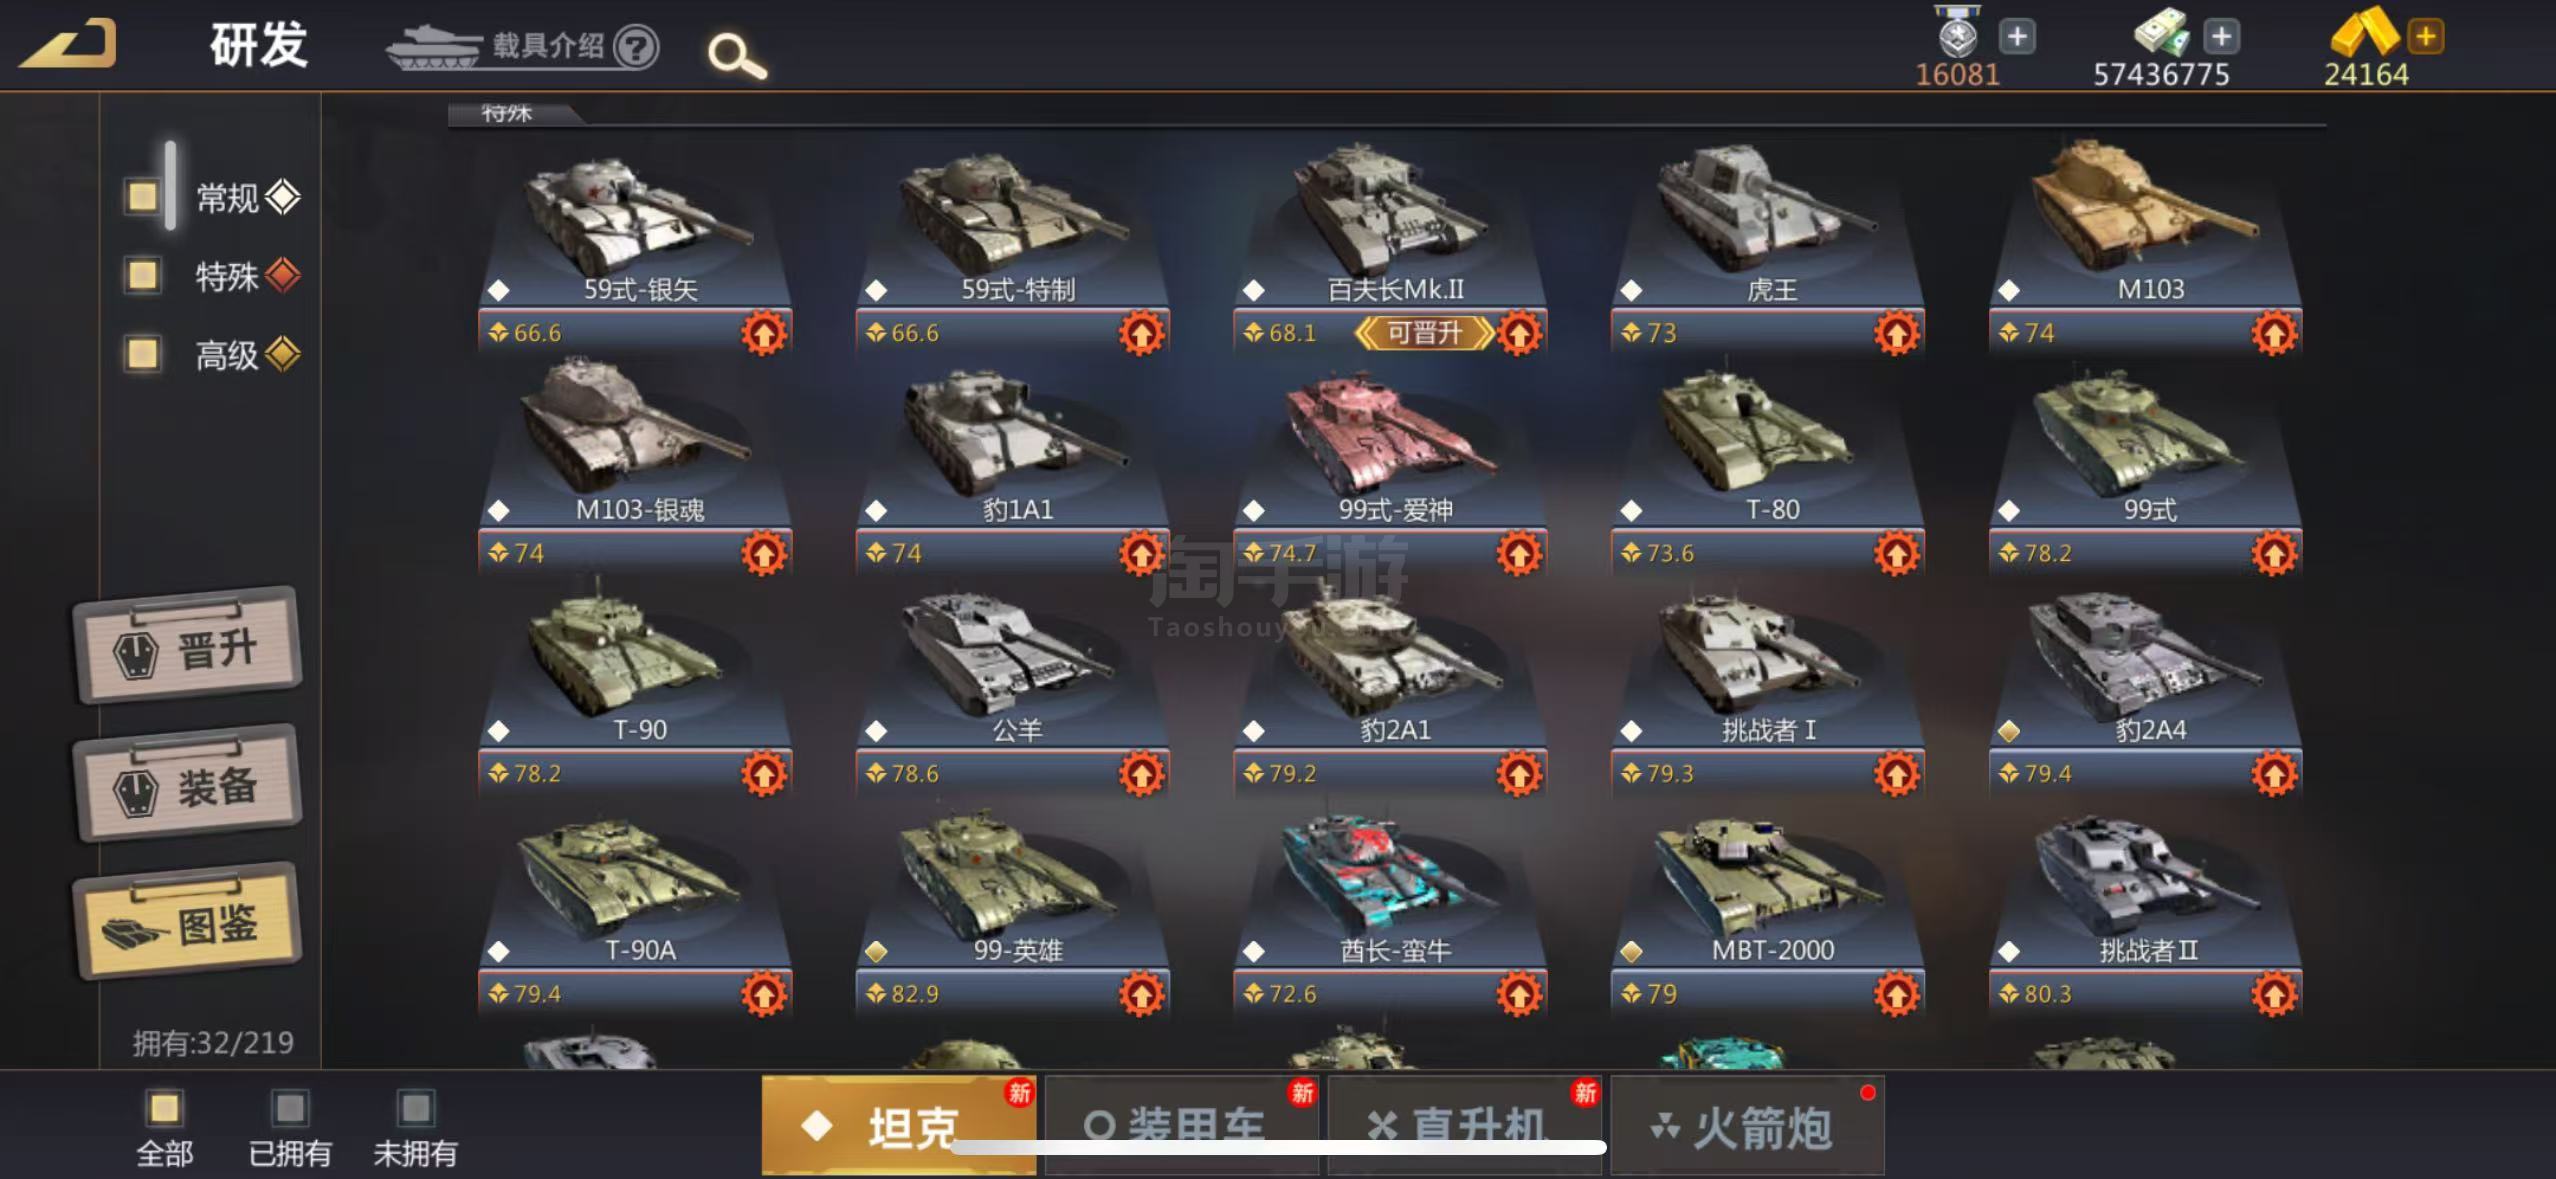This screenshot has width=2556, height=1179.
Task: Click upgrade gear icon on 99-英雄
Action: (x=1141, y=994)
